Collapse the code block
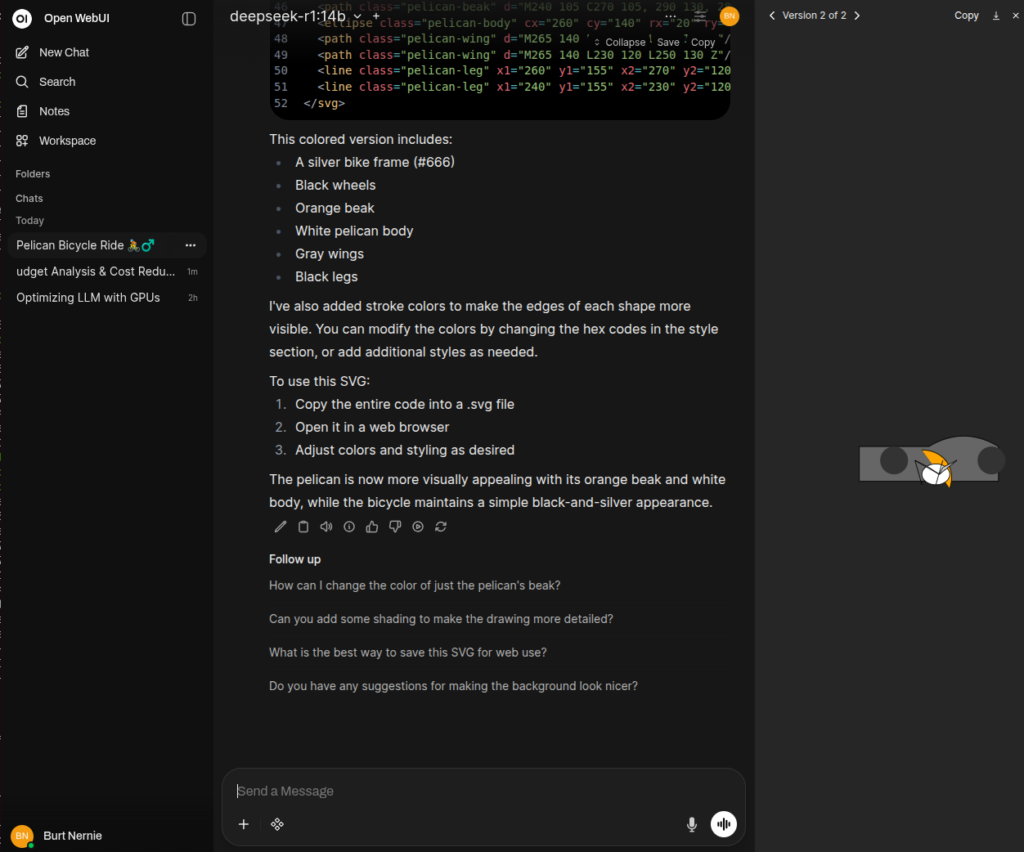The image size is (1024, 852). point(620,42)
